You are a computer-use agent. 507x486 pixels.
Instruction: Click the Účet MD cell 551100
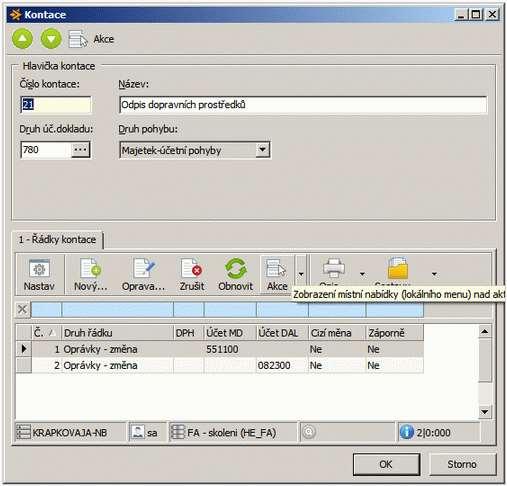pyautogui.click(x=230, y=349)
